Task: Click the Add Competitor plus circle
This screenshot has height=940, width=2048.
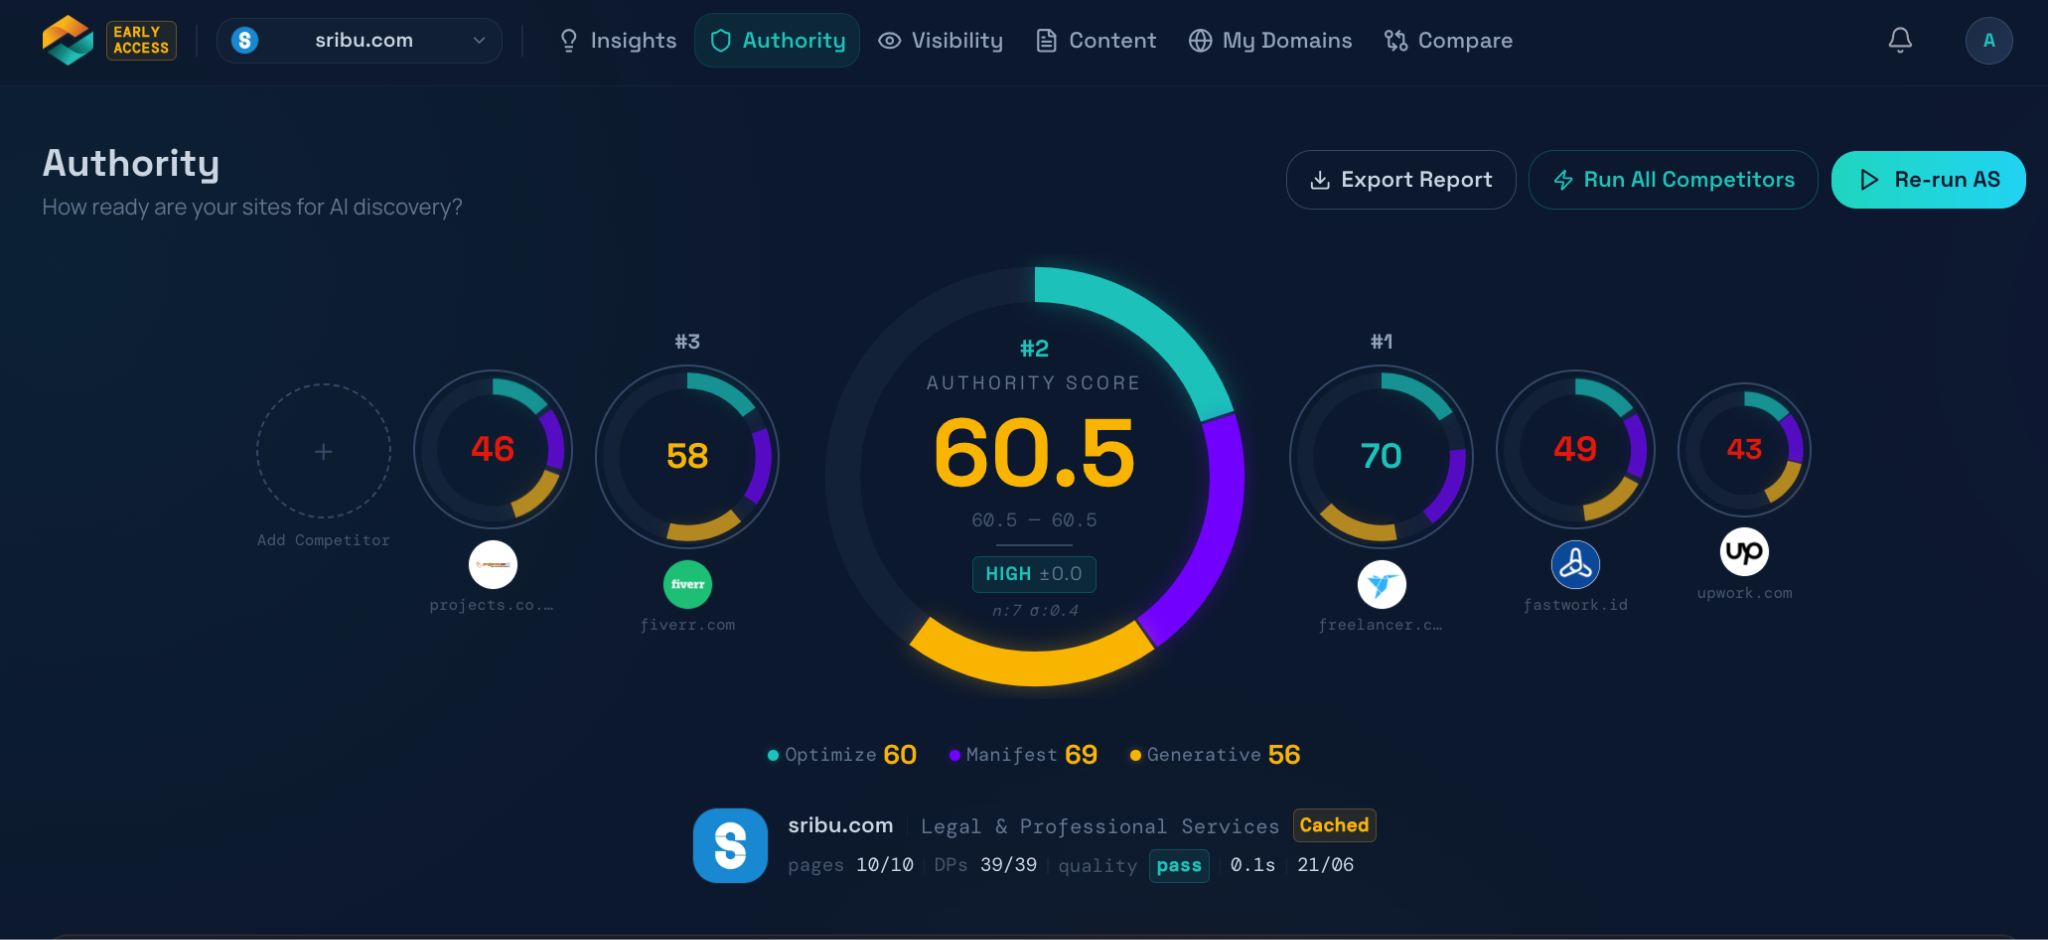Action: [323, 452]
